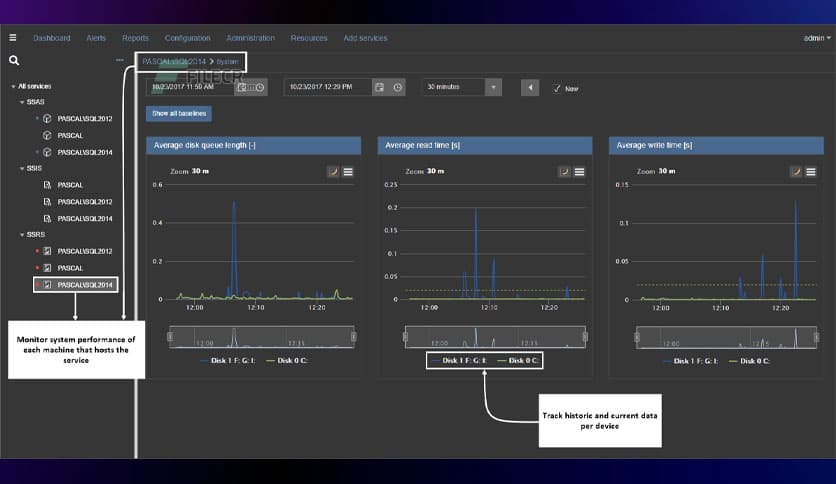Open the disk queue chart context menu

(x=348, y=172)
